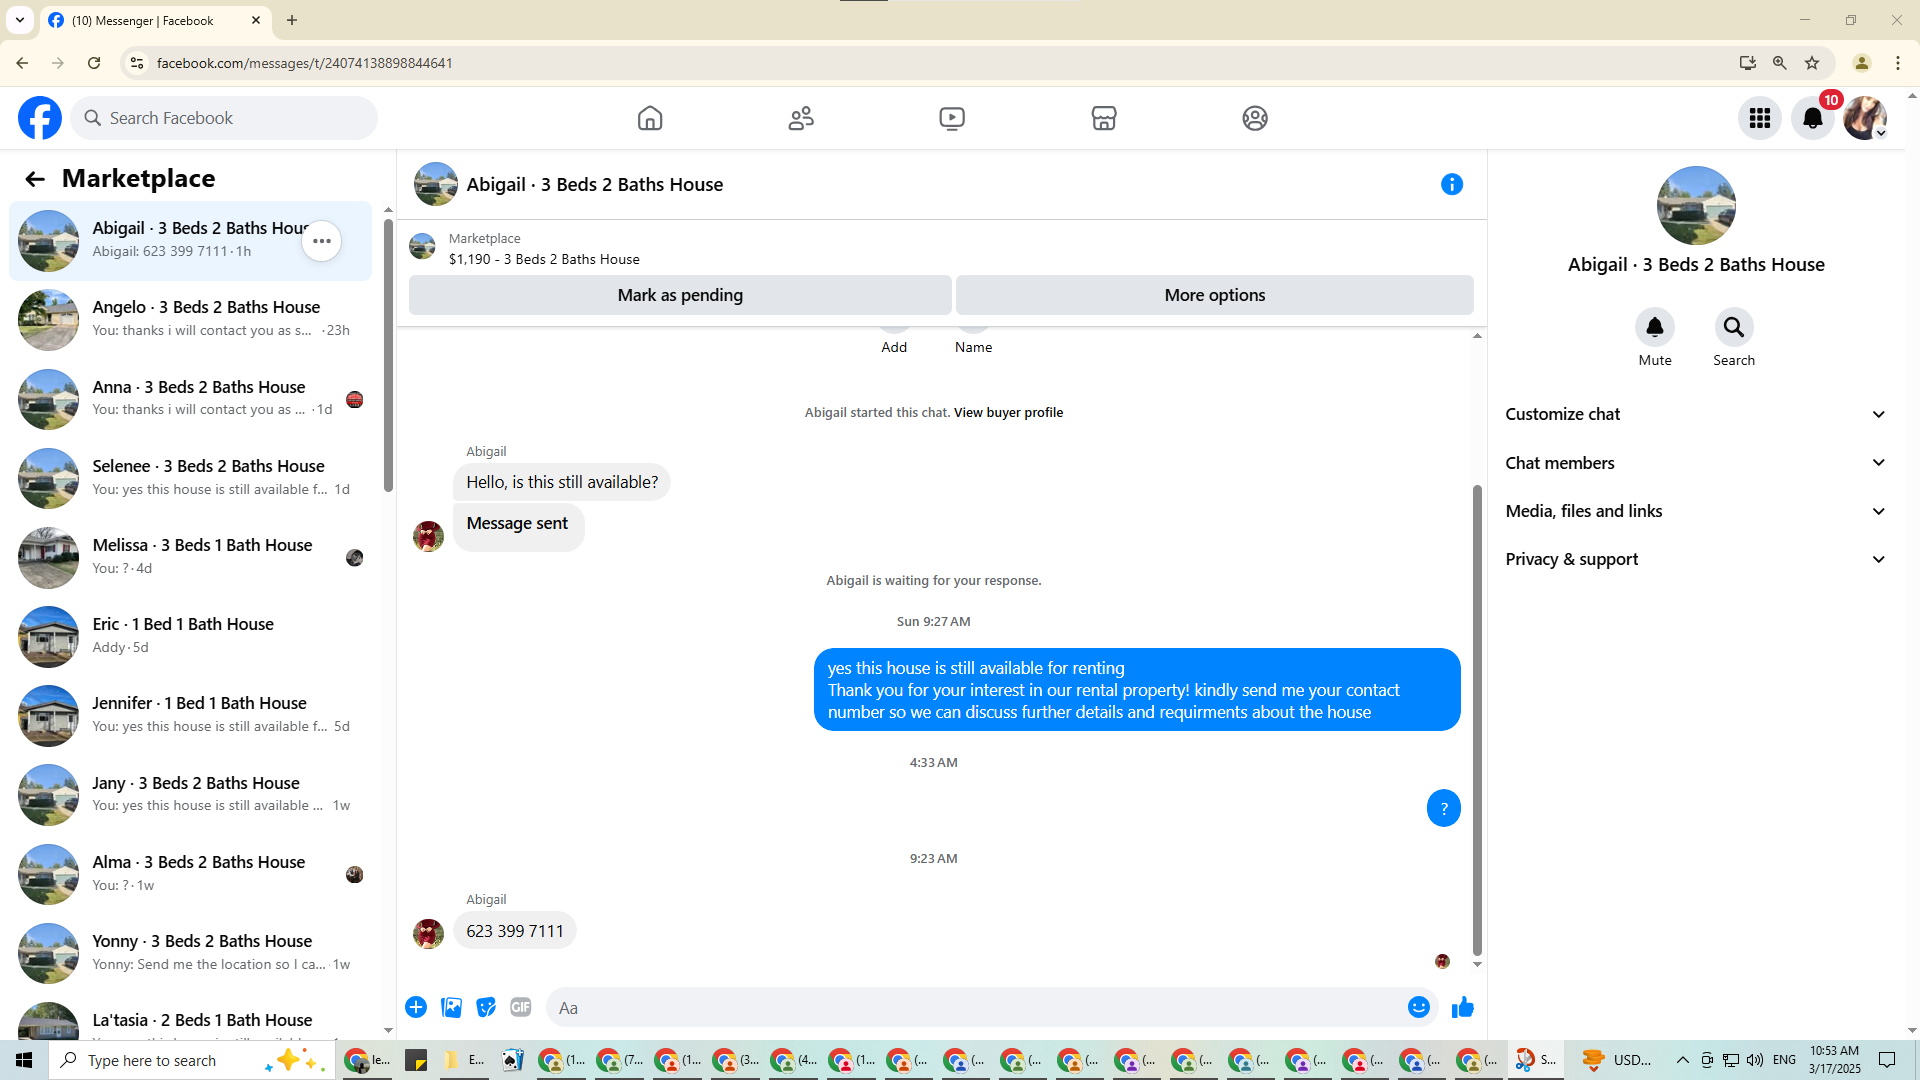
Task: Open View buyer profile link
Action: (x=1008, y=412)
